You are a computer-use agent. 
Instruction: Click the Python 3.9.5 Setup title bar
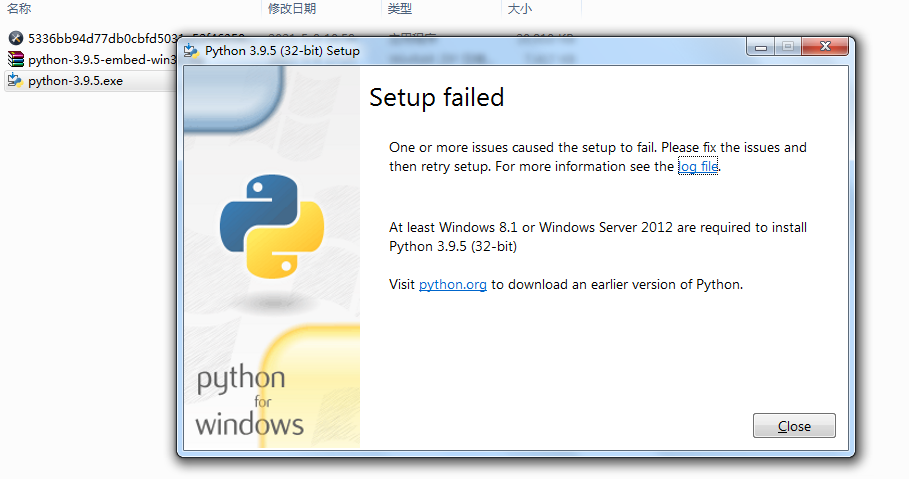click(x=464, y=50)
